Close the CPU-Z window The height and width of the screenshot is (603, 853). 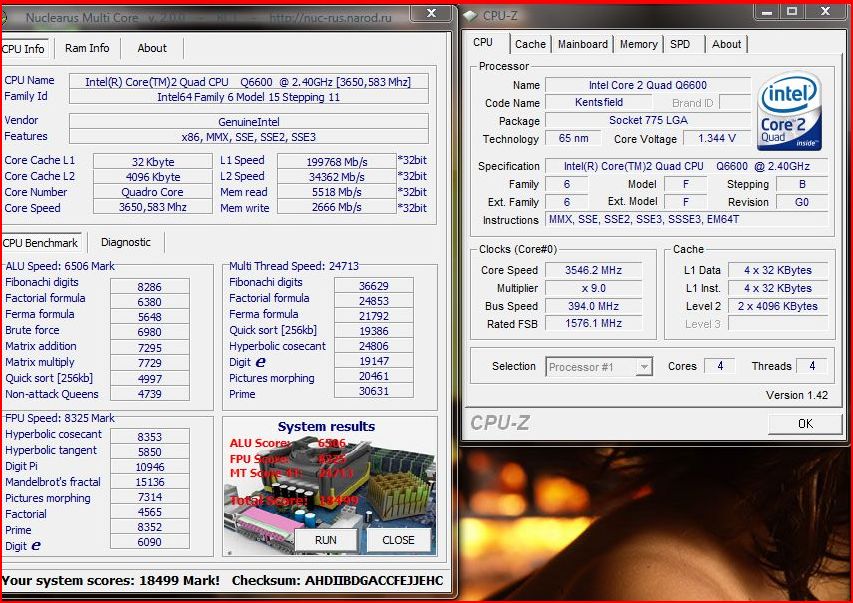pos(825,11)
